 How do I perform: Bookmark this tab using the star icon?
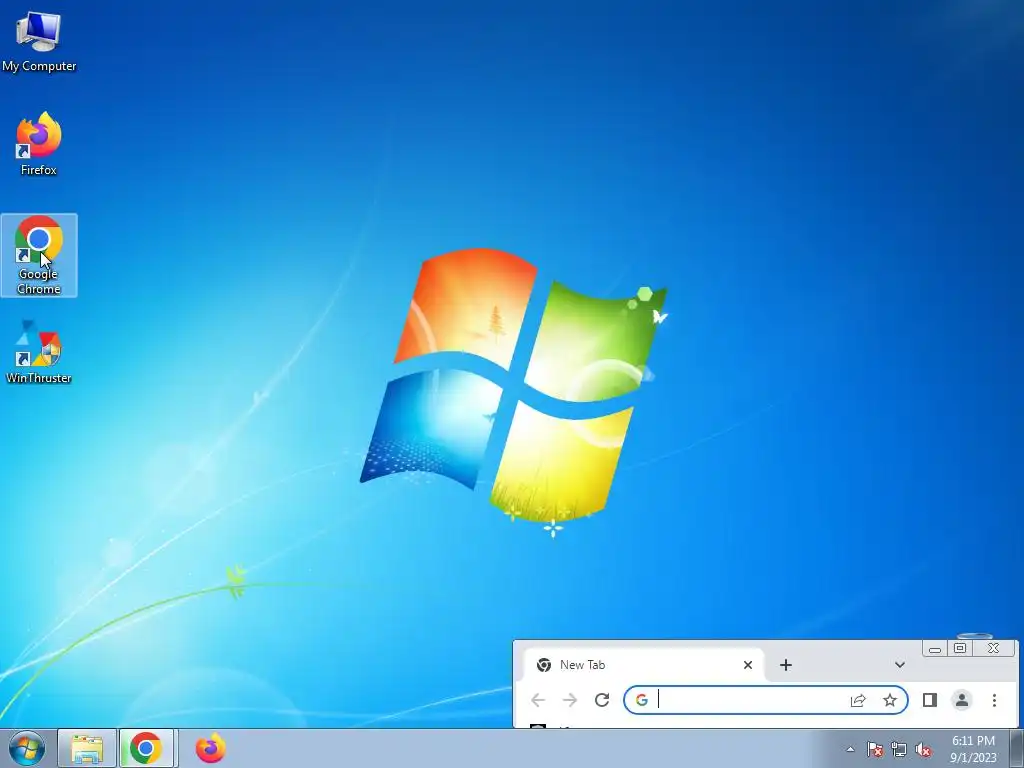[889, 700]
